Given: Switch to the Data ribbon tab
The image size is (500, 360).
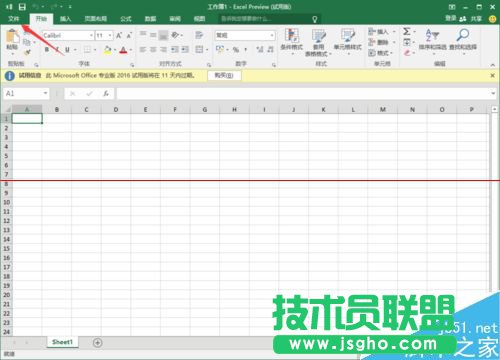Looking at the screenshot, I should [x=150, y=19].
